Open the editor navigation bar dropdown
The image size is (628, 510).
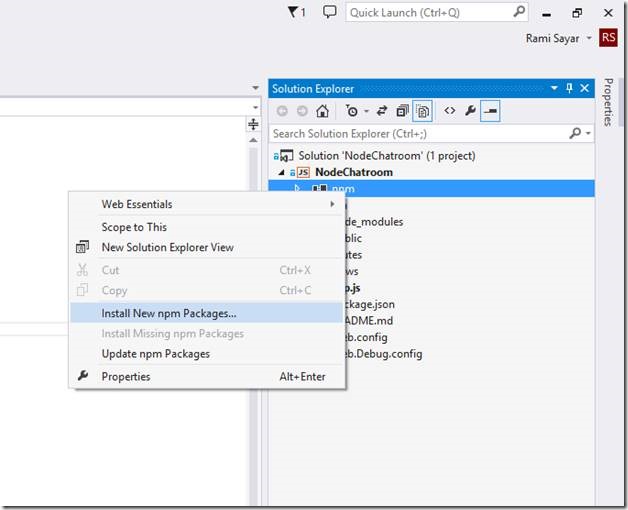[x=256, y=107]
